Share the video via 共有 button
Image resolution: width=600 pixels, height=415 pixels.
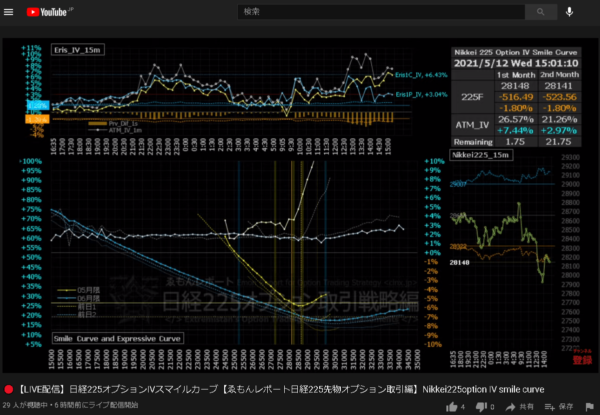(x=520, y=407)
